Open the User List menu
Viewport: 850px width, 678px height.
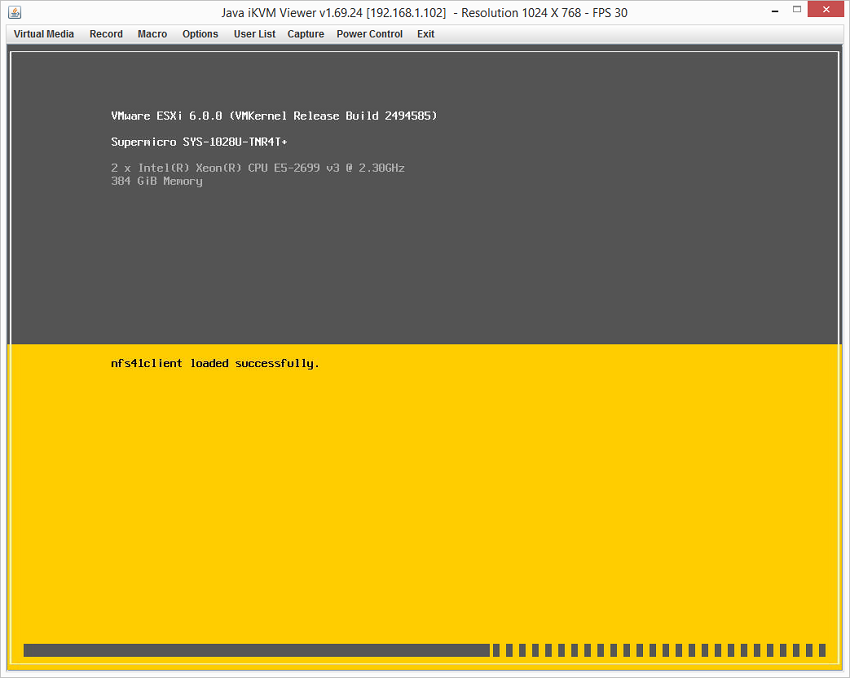(254, 34)
